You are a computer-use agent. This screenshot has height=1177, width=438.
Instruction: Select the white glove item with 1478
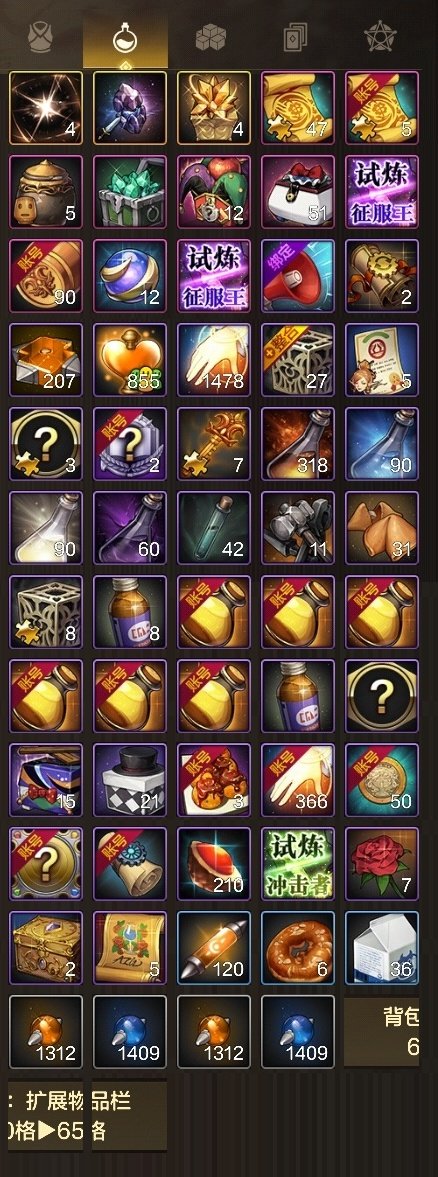click(x=214, y=360)
